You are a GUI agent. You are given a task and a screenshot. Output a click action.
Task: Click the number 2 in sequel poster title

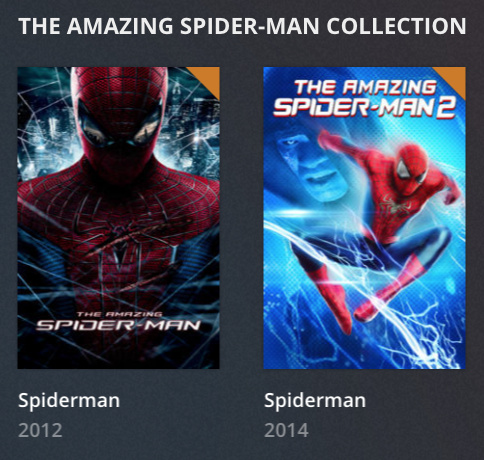tap(446, 107)
